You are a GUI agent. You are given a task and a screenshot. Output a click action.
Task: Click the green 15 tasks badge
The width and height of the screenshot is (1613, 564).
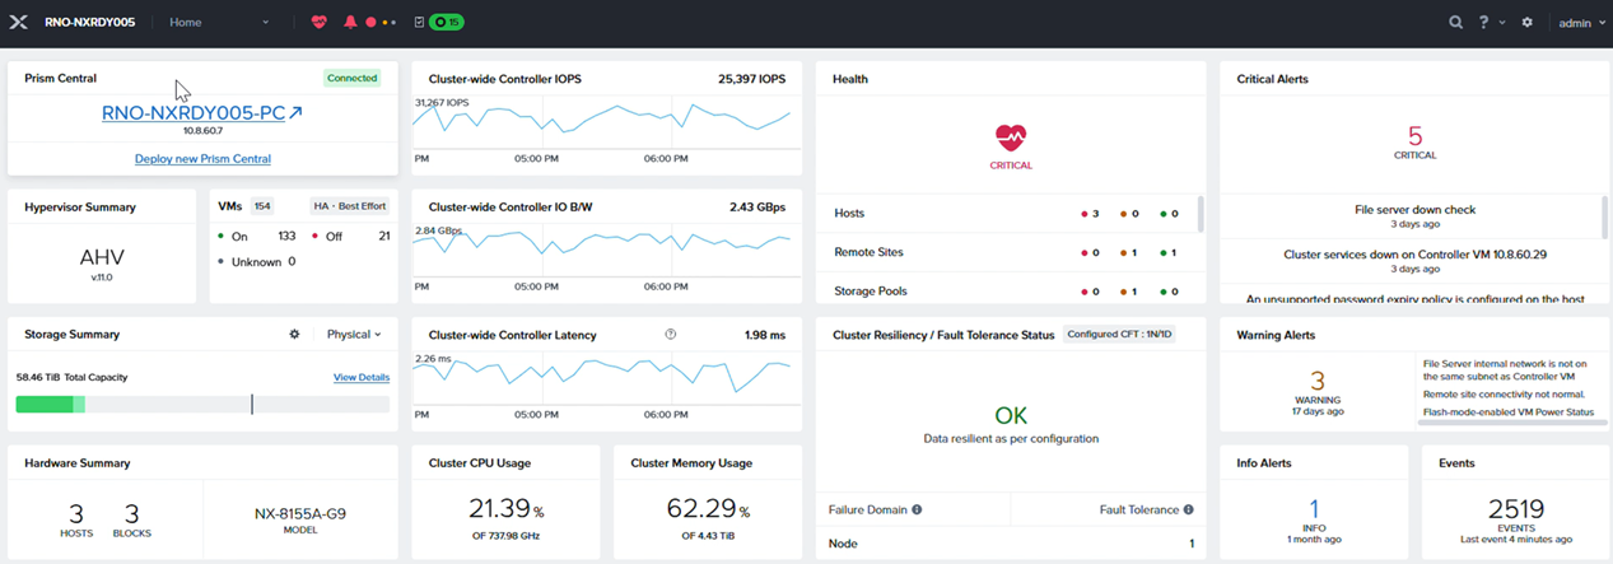click(447, 22)
